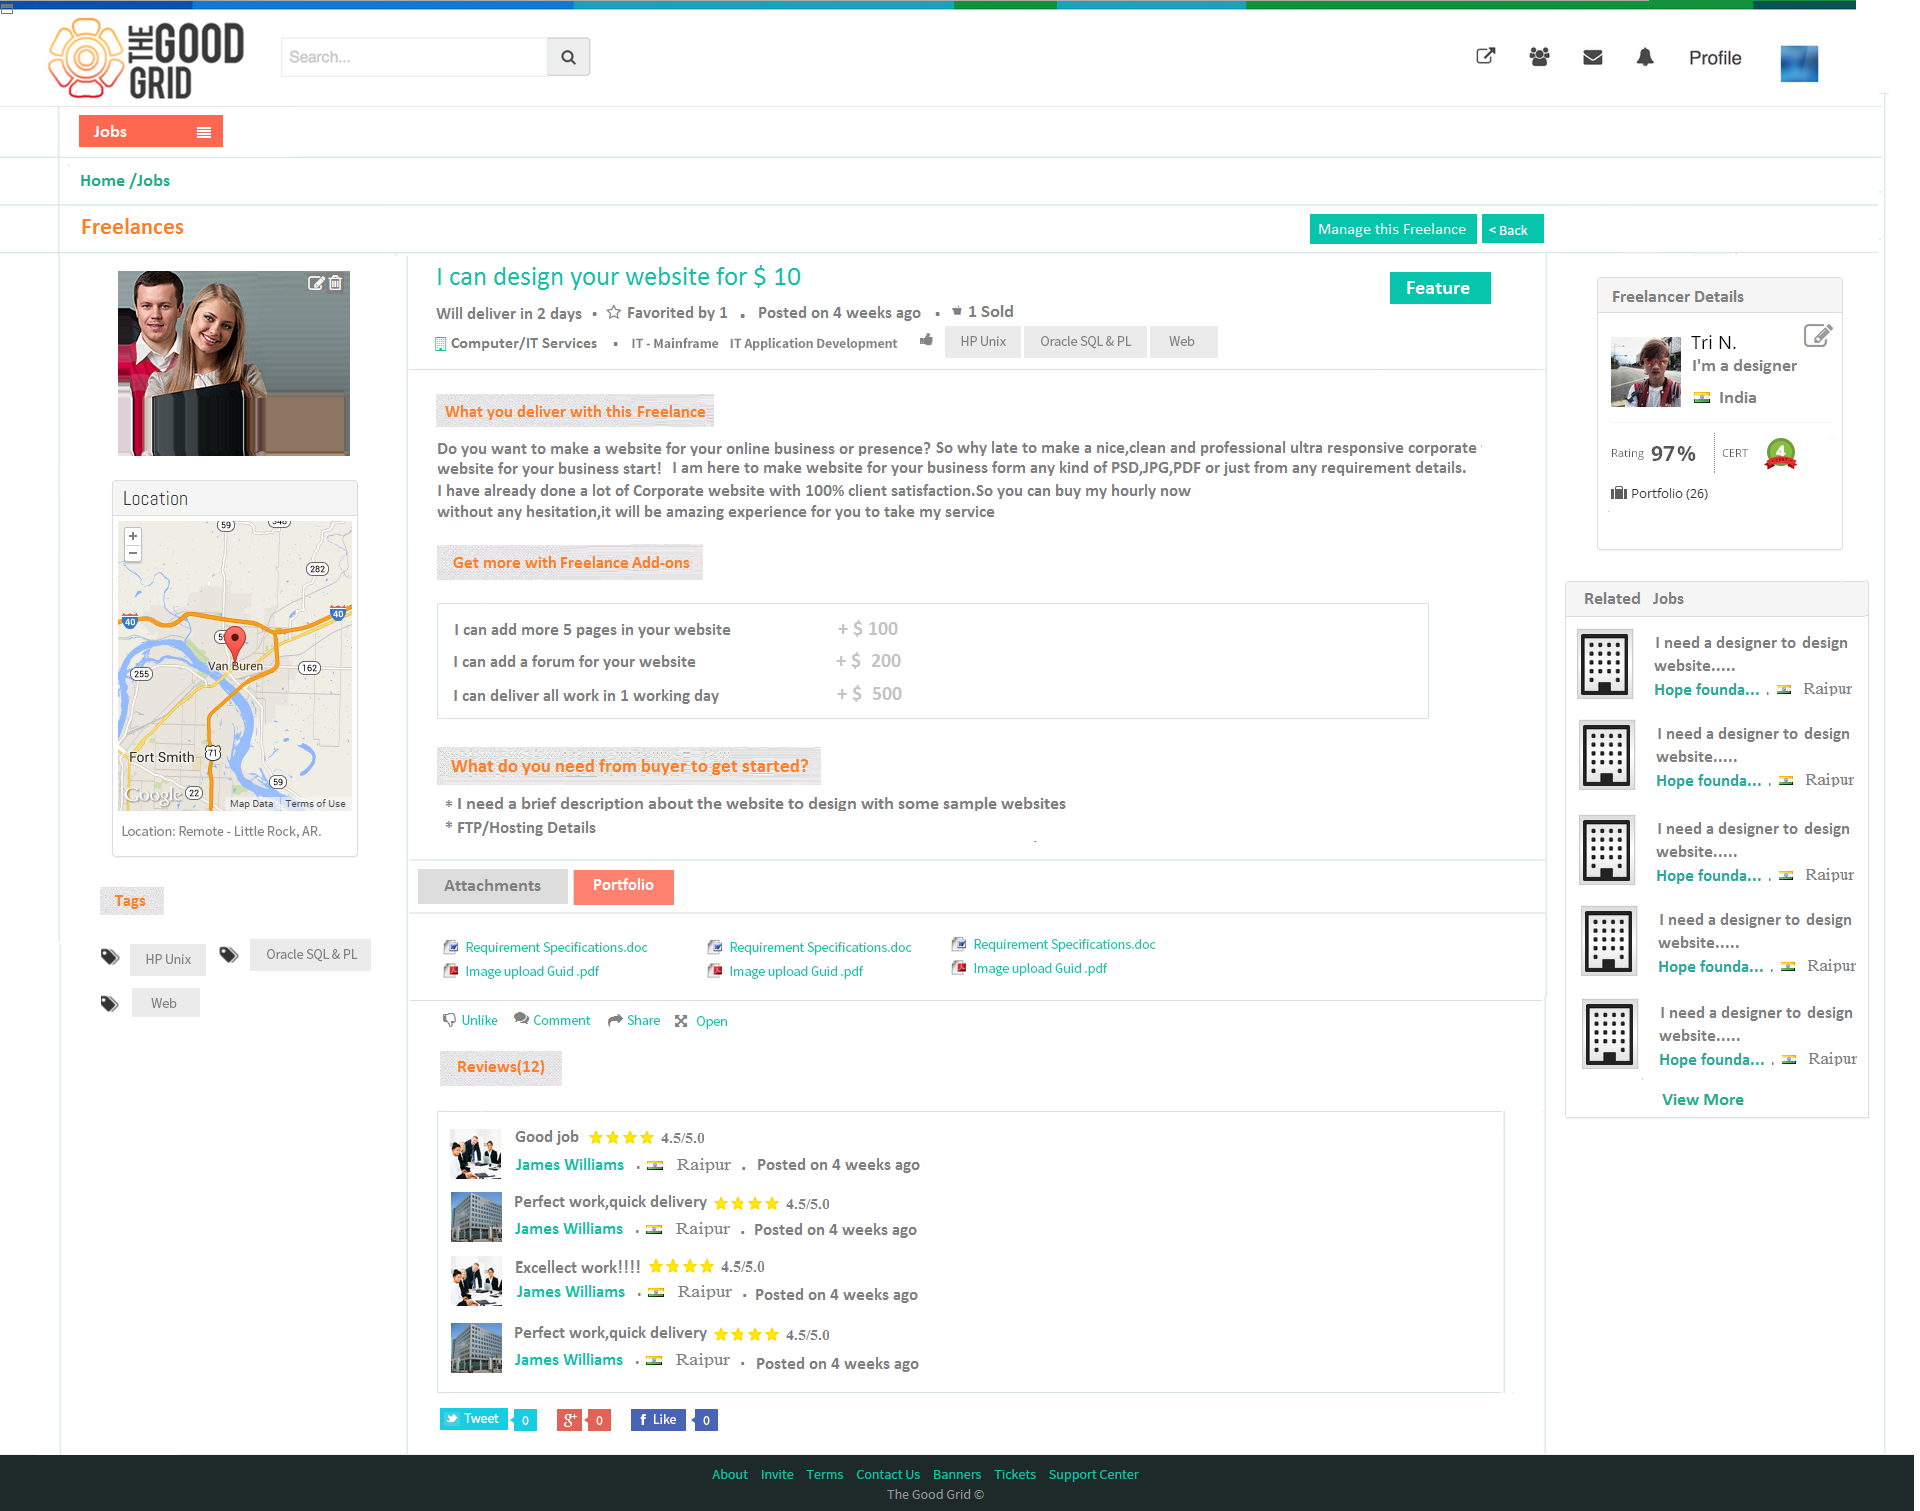Open first related job Hope founda... link
The width and height of the screenshot is (1920, 1511).
[x=1706, y=690]
